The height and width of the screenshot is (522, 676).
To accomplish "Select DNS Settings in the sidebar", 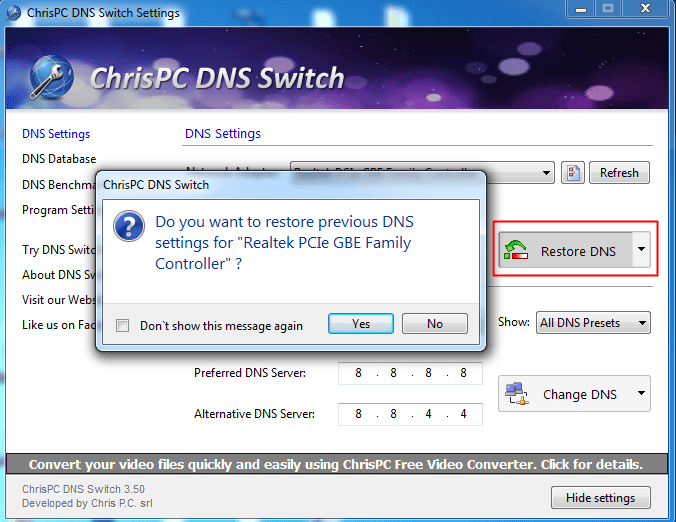I will pyautogui.click(x=56, y=134).
